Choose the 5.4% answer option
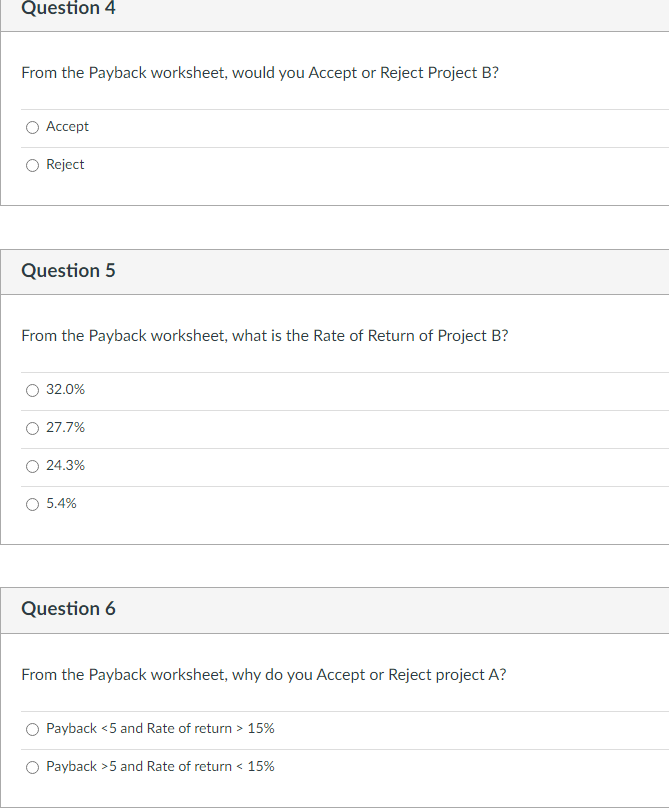 32,503
